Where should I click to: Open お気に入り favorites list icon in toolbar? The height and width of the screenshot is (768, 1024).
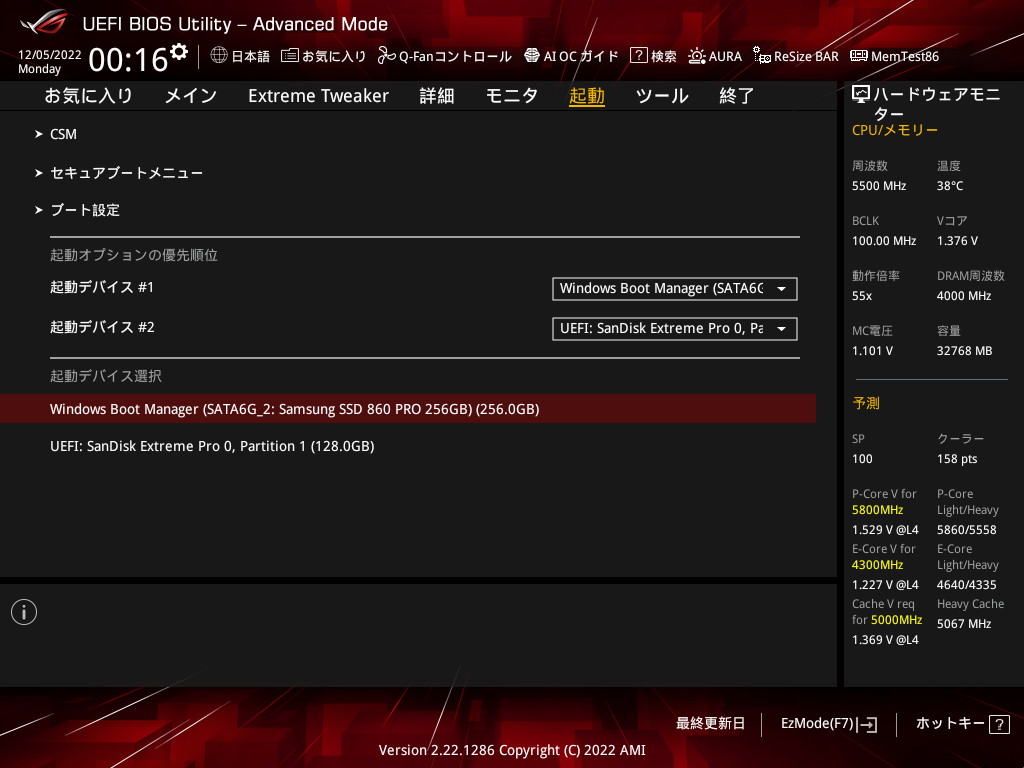pyautogui.click(x=289, y=56)
